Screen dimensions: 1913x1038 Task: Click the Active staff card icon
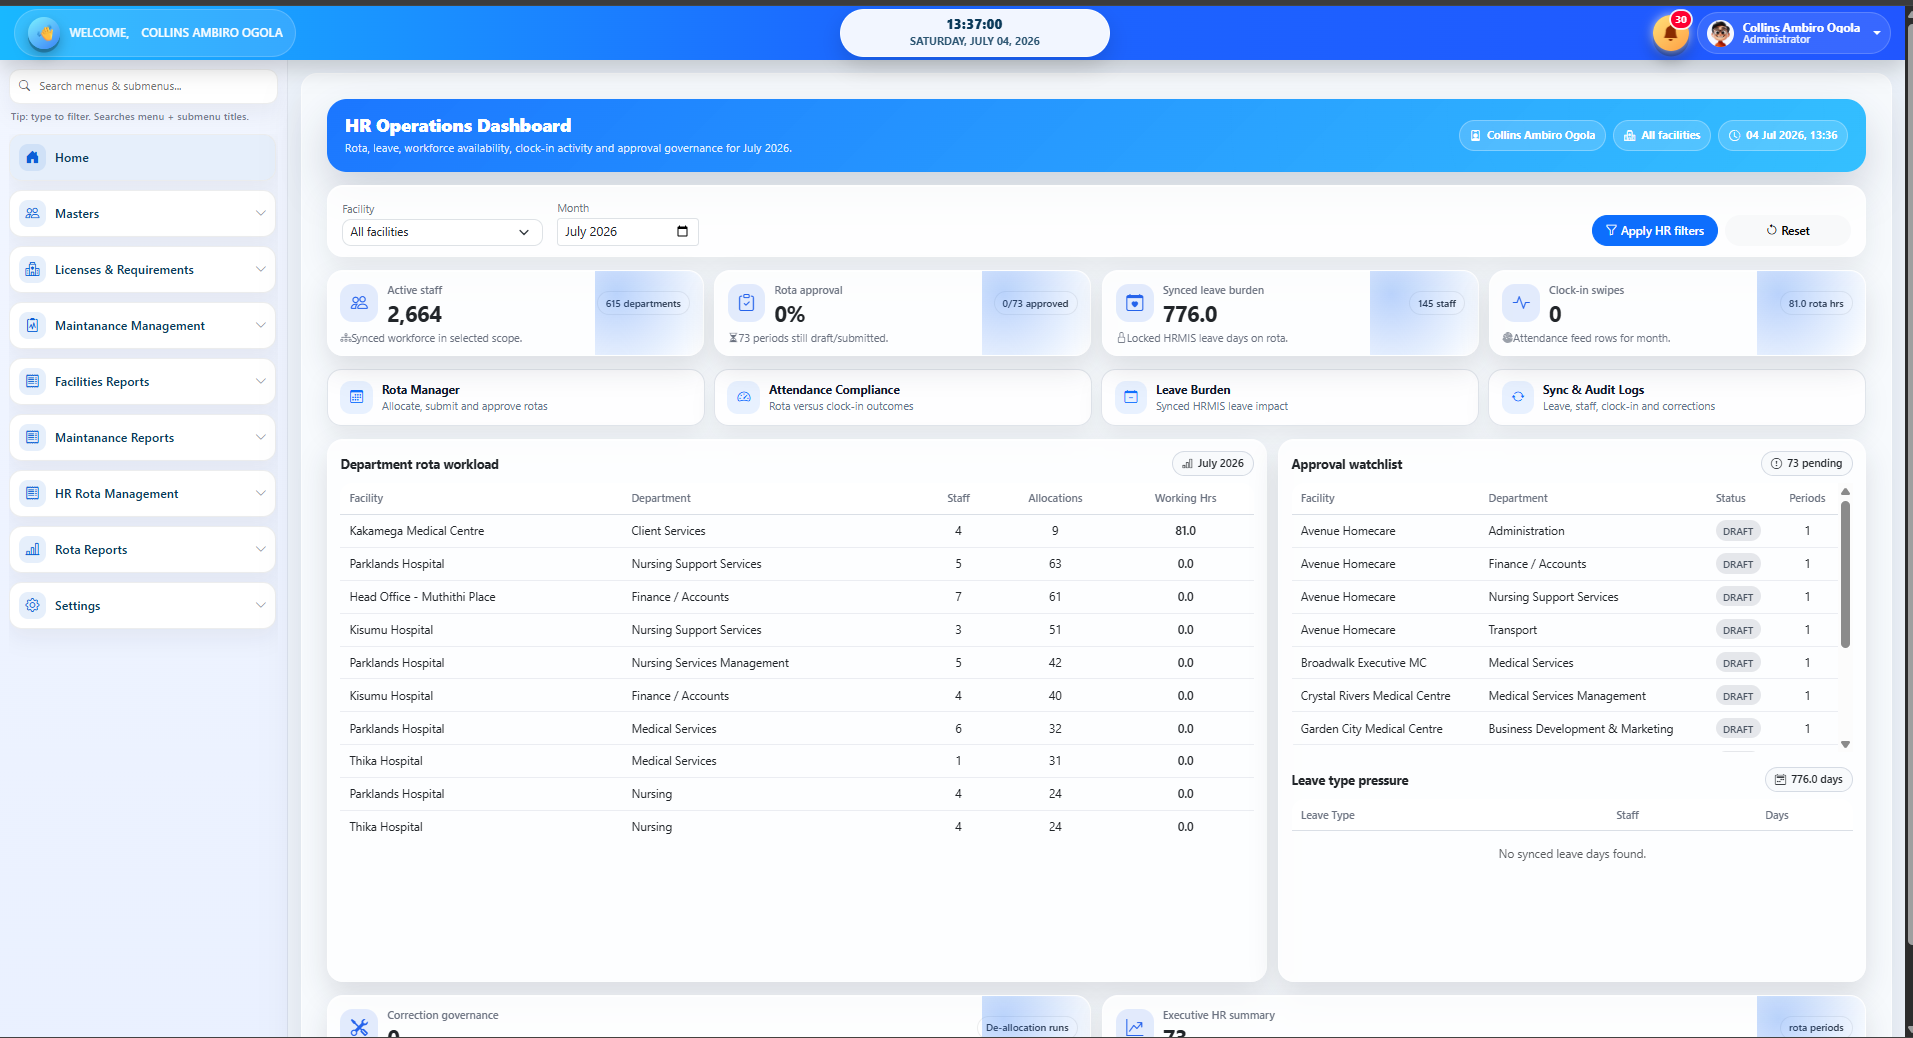point(359,302)
